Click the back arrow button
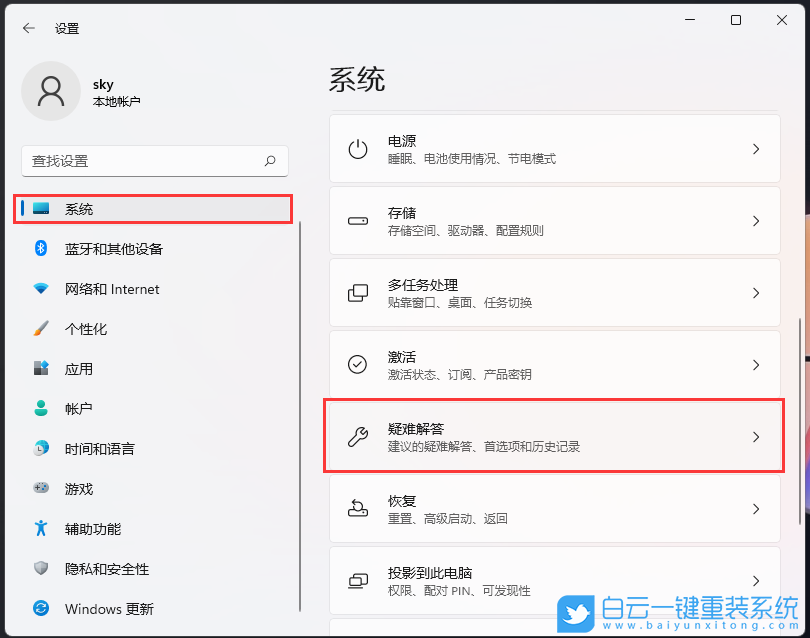Viewport: 810px width, 638px height. click(28, 28)
